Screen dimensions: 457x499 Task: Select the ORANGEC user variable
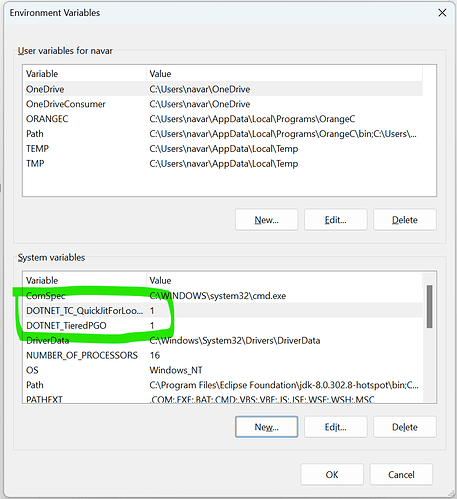[x=224, y=119]
